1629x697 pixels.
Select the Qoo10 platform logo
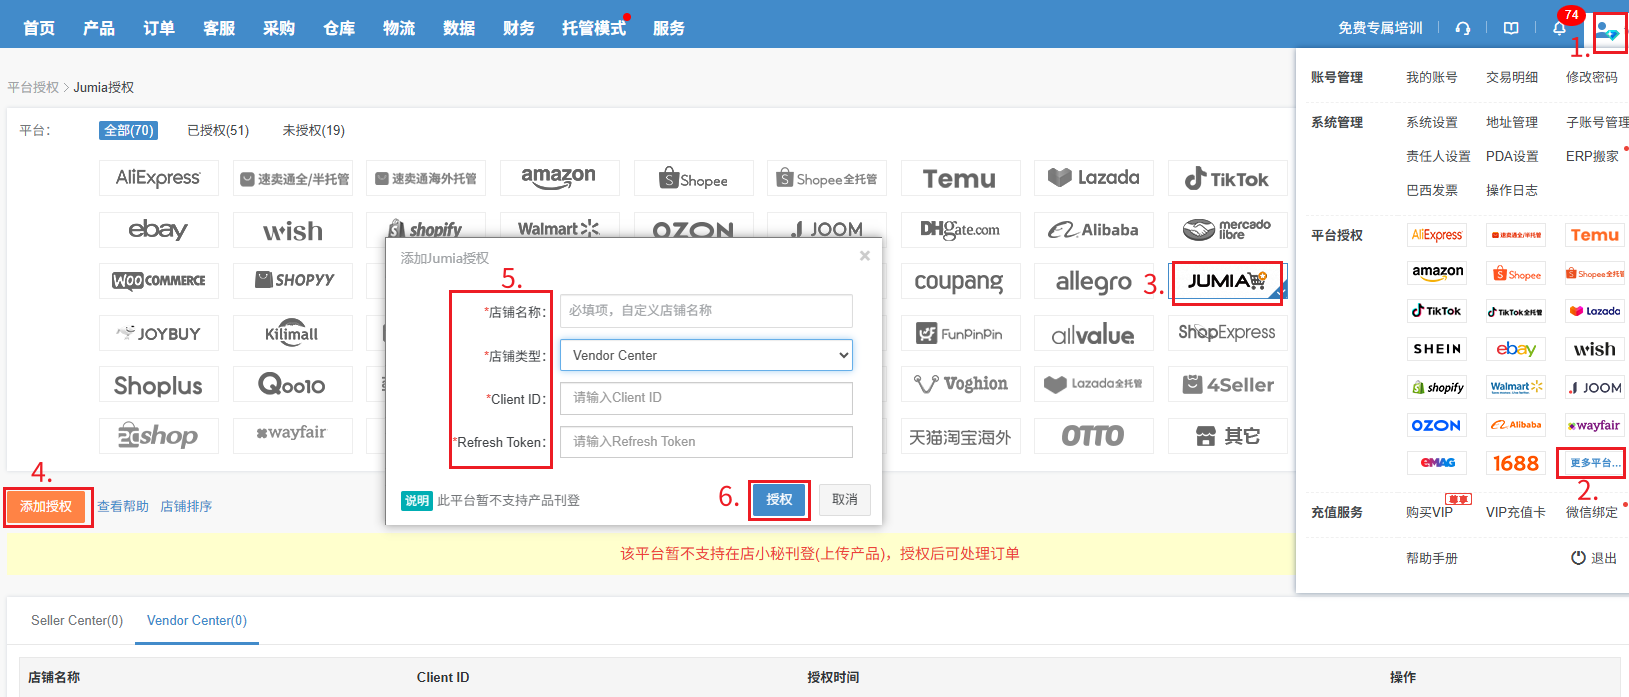pos(293,385)
